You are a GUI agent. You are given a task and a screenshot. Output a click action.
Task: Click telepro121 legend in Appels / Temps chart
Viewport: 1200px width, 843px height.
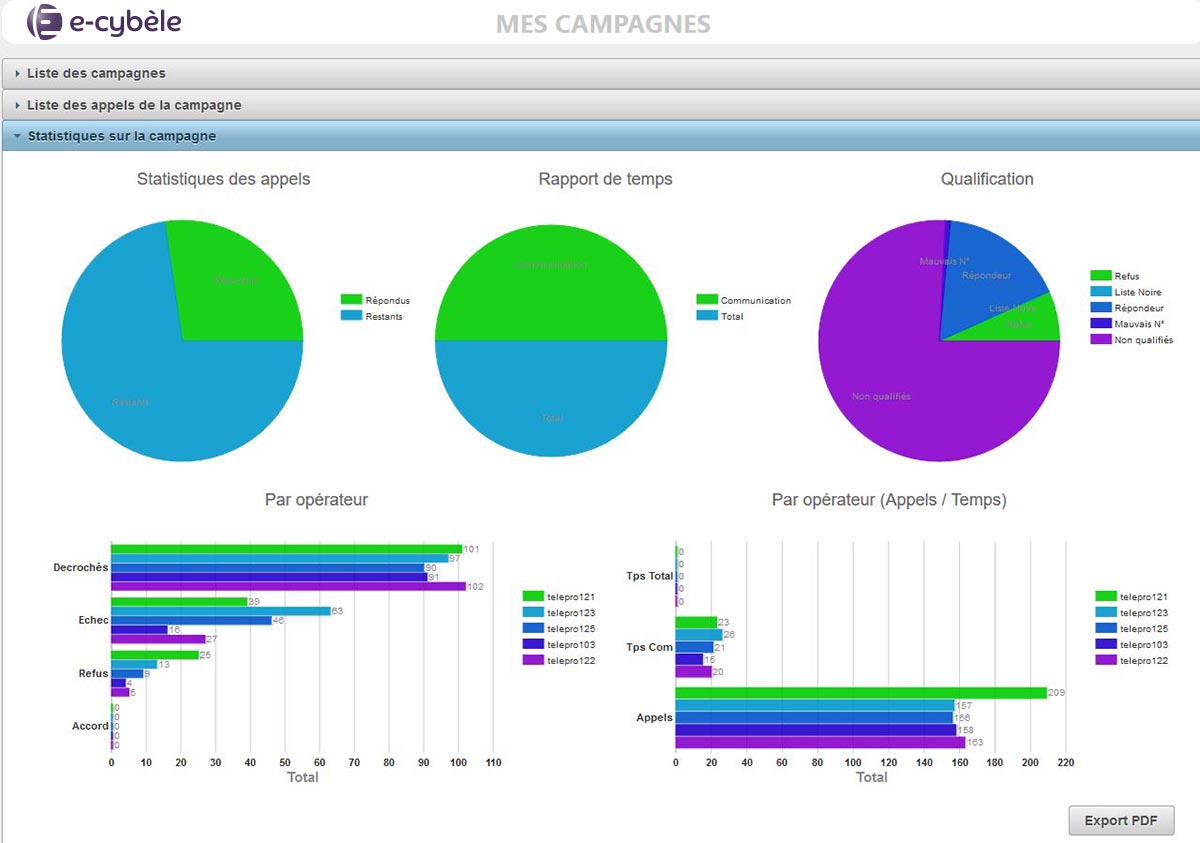[x=1132, y=597]
